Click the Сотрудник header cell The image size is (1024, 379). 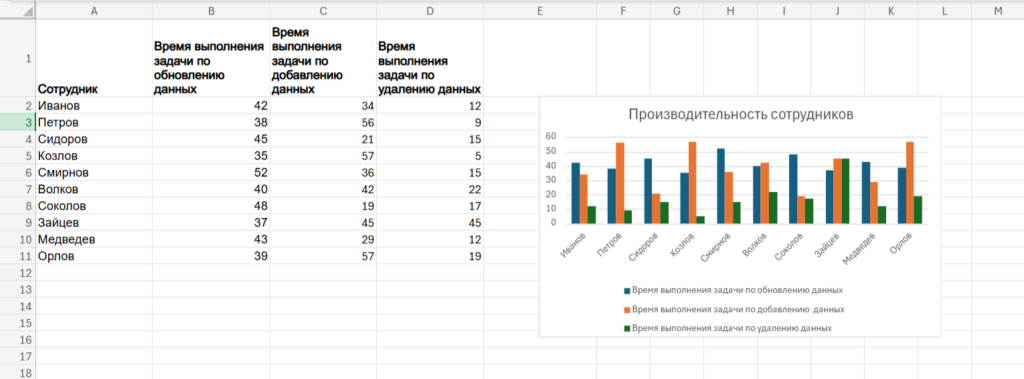point(94,59)
